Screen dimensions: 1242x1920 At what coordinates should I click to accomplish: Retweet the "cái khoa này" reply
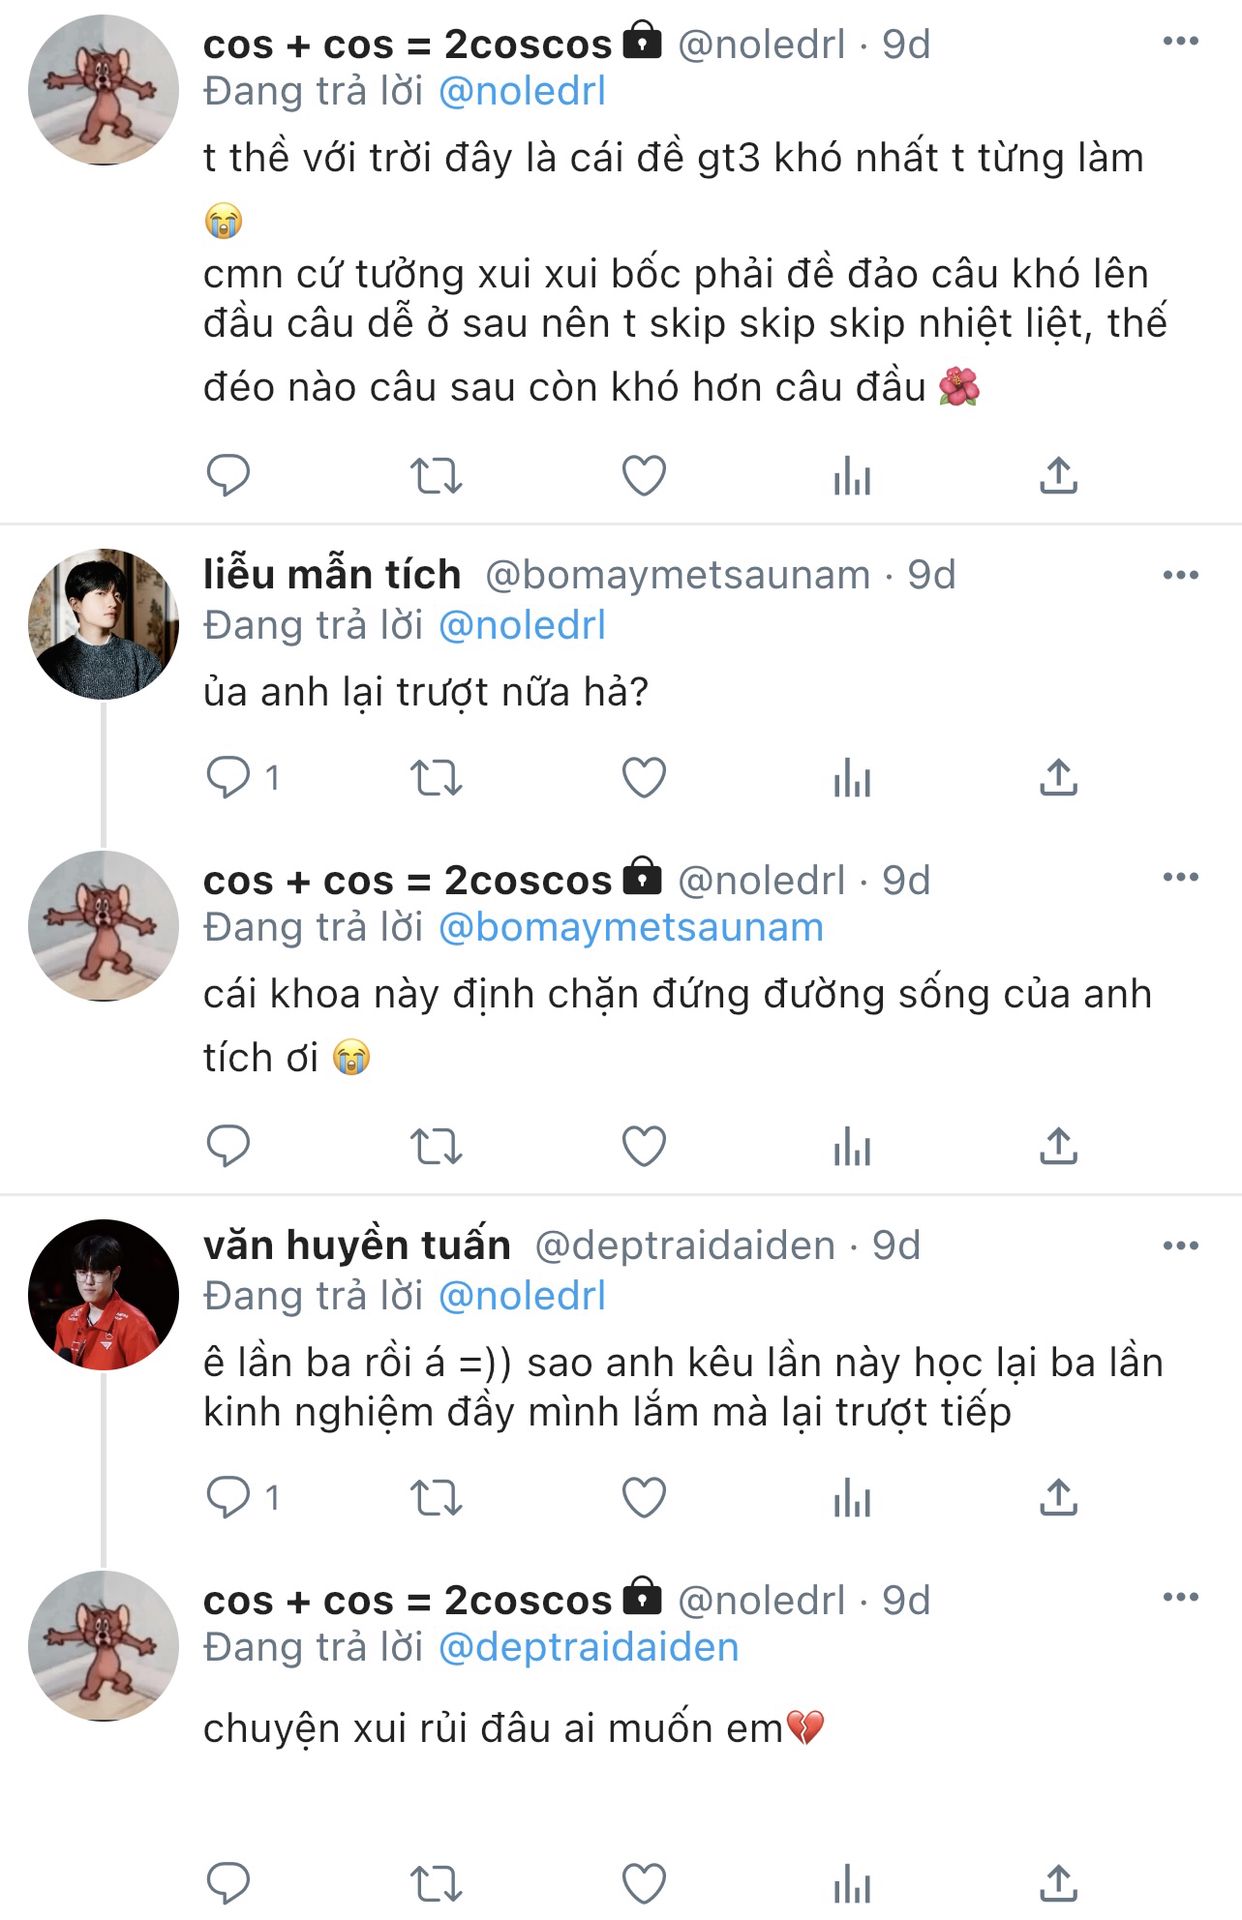tap(436, 1146)
